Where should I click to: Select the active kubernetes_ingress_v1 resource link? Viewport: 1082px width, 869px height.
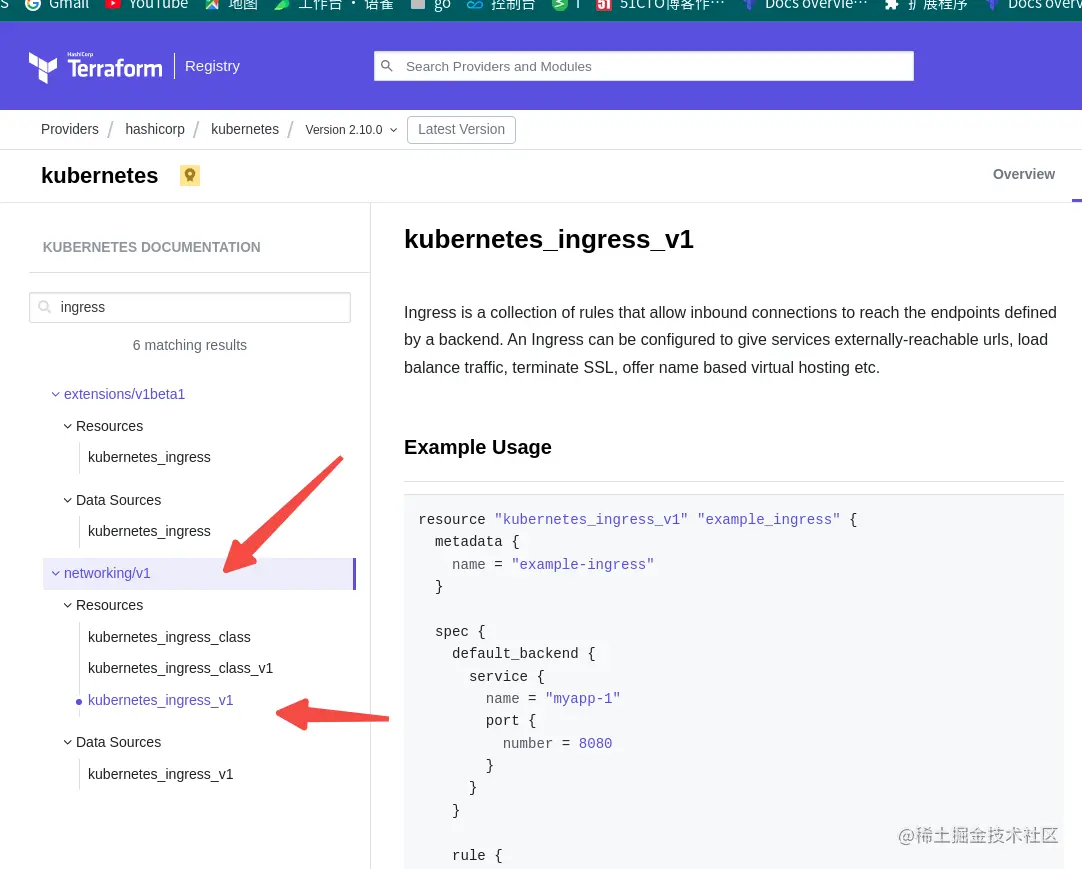point(160,700)
